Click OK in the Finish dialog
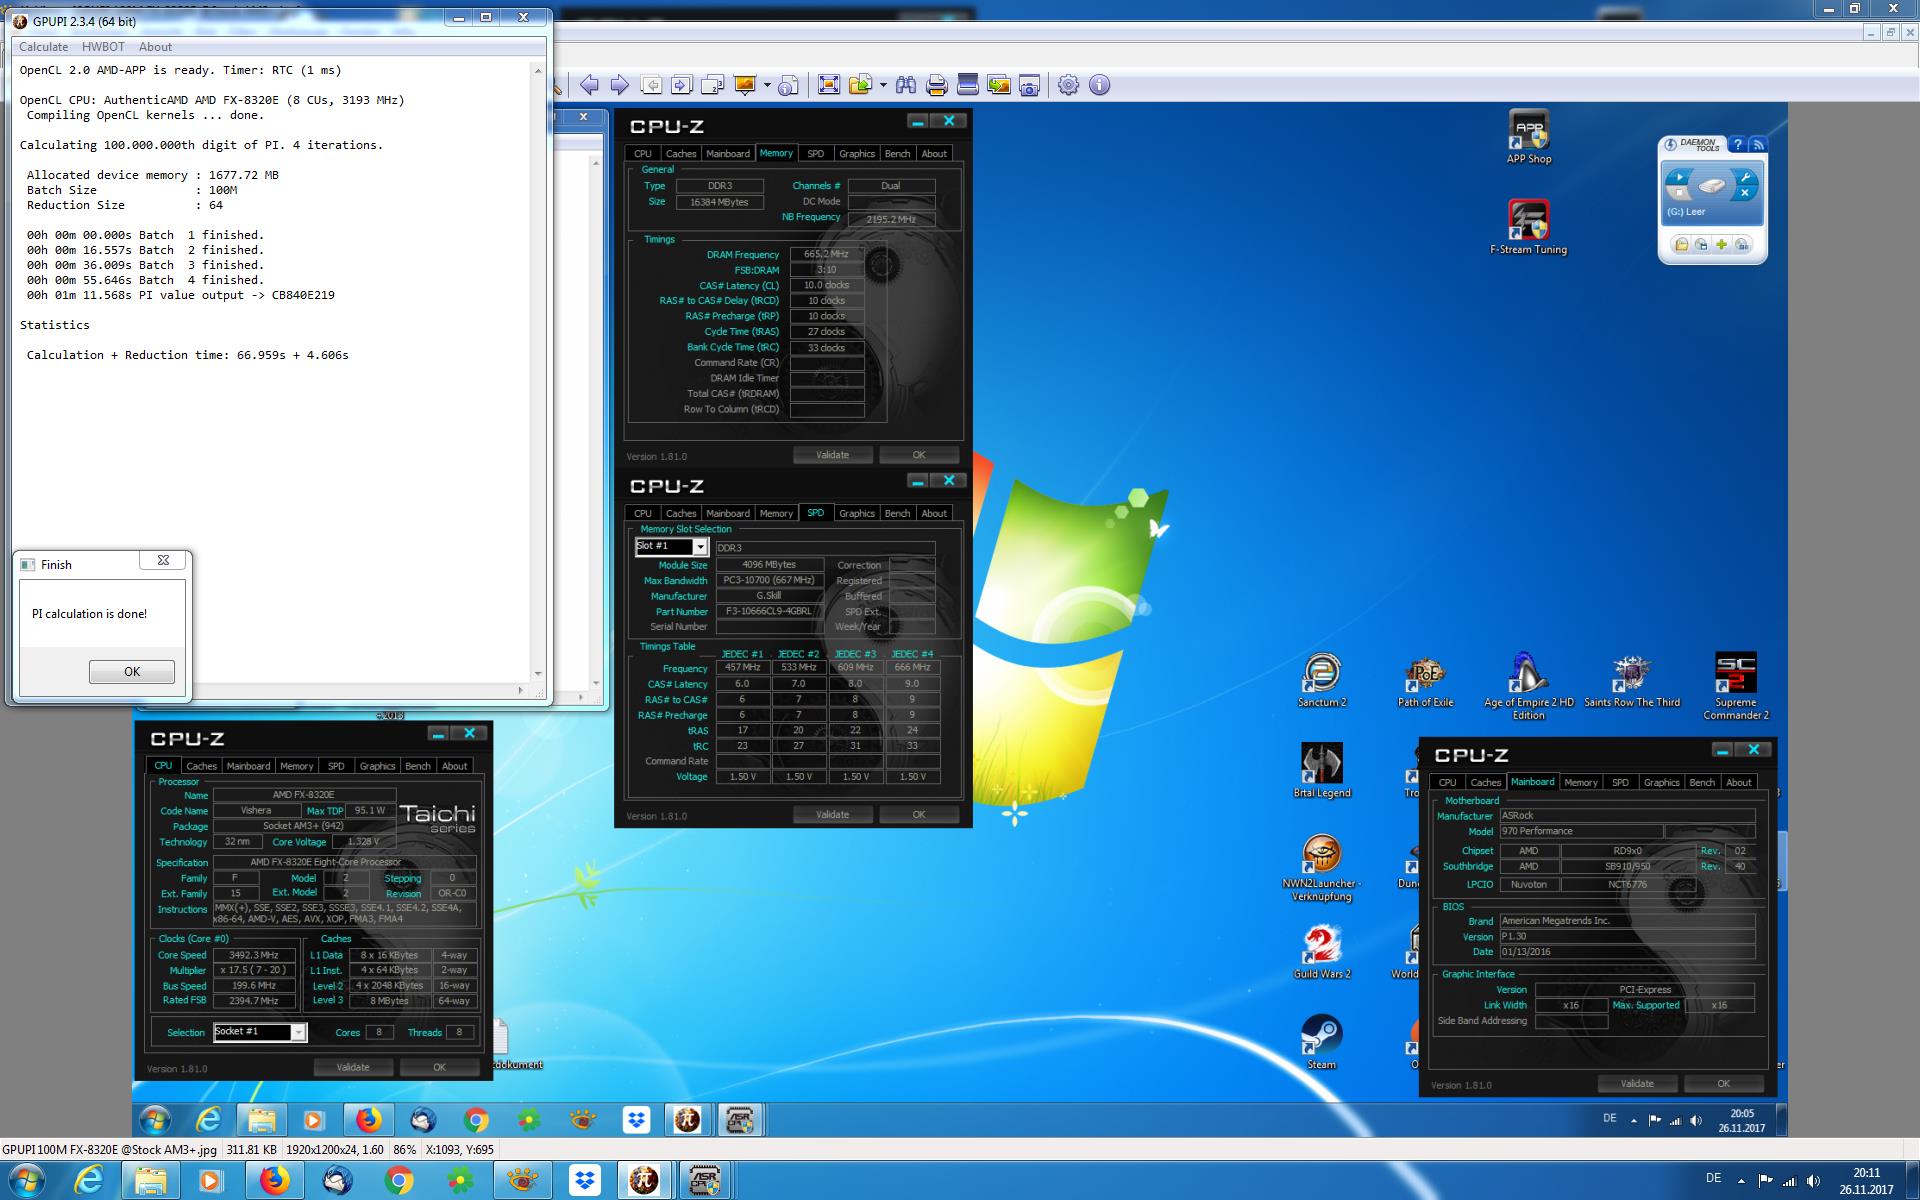 point(132,672)
